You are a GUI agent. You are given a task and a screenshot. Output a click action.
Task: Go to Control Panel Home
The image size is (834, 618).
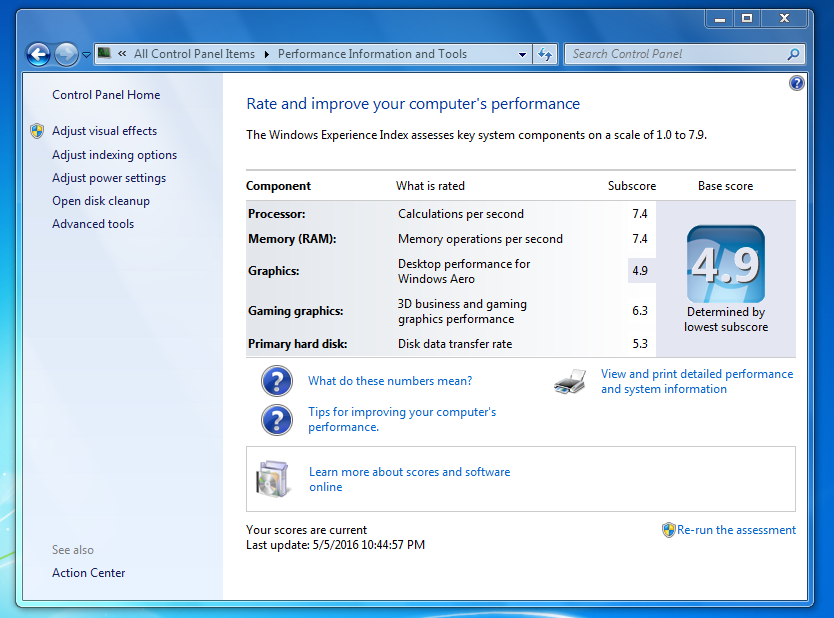[106, 95]
